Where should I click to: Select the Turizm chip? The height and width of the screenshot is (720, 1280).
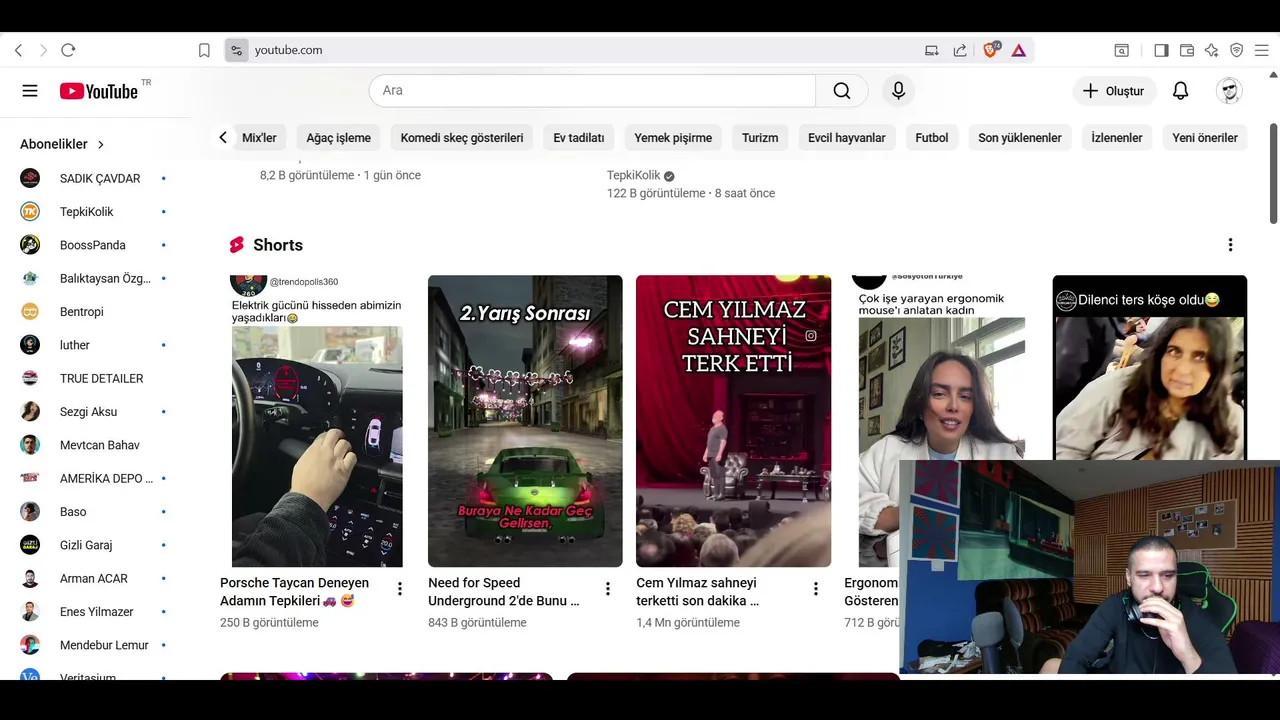pos(760,138)
